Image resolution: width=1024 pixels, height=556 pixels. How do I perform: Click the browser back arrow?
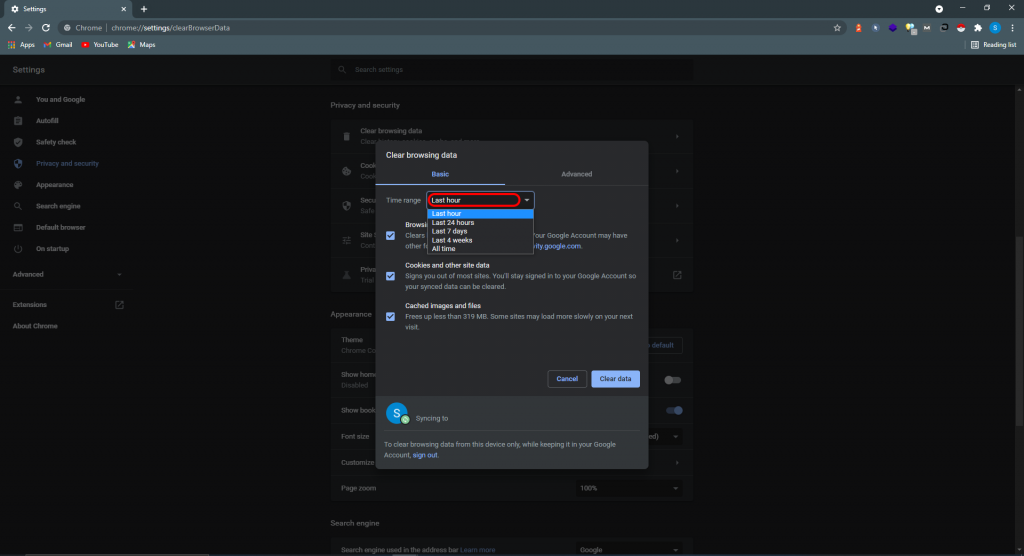pyautogui.click(x=12, y=28)
